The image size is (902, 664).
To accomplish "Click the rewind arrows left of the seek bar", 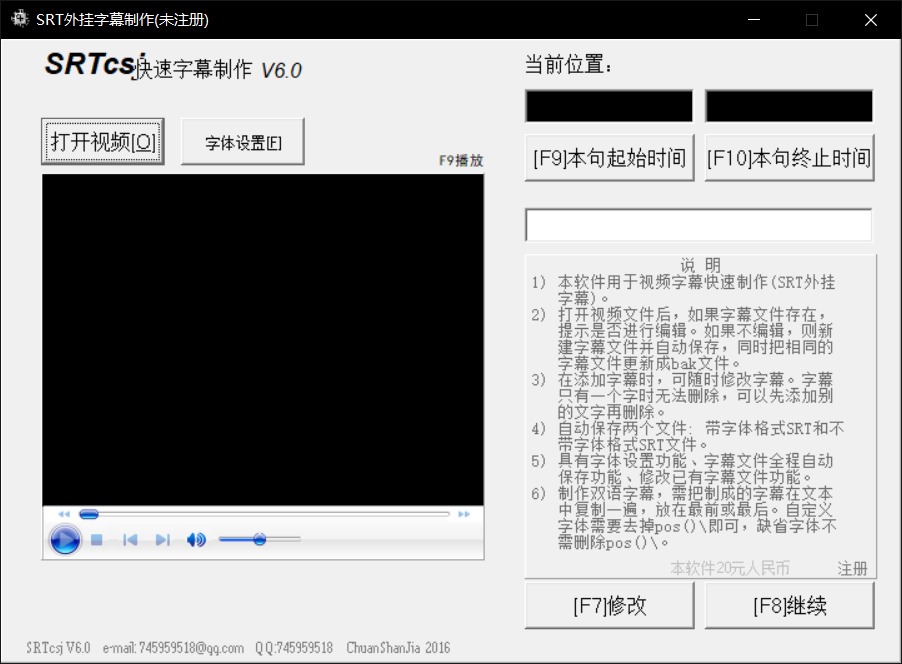I will pyautogui.click(x=64, y=513).
